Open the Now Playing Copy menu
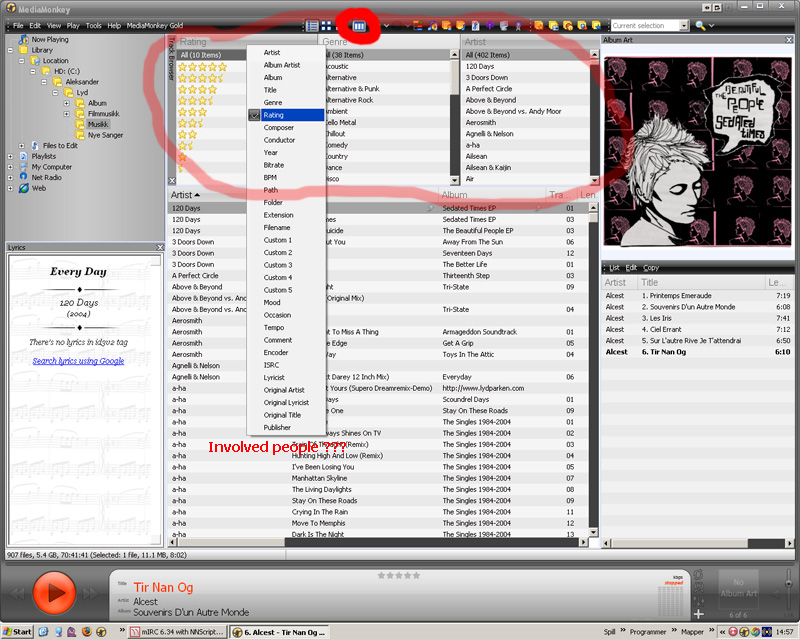This screenshot has height=640, width=800. 651,268
